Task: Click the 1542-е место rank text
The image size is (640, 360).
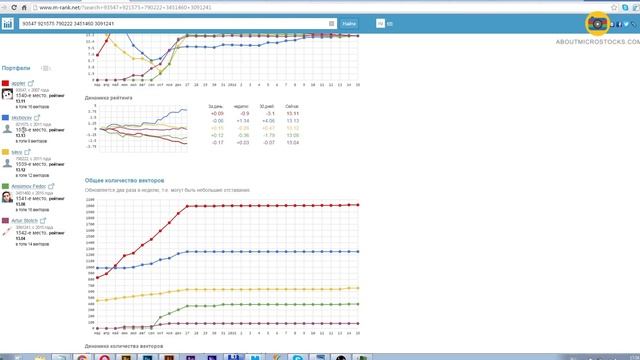Action: click(x=31, y=233)
